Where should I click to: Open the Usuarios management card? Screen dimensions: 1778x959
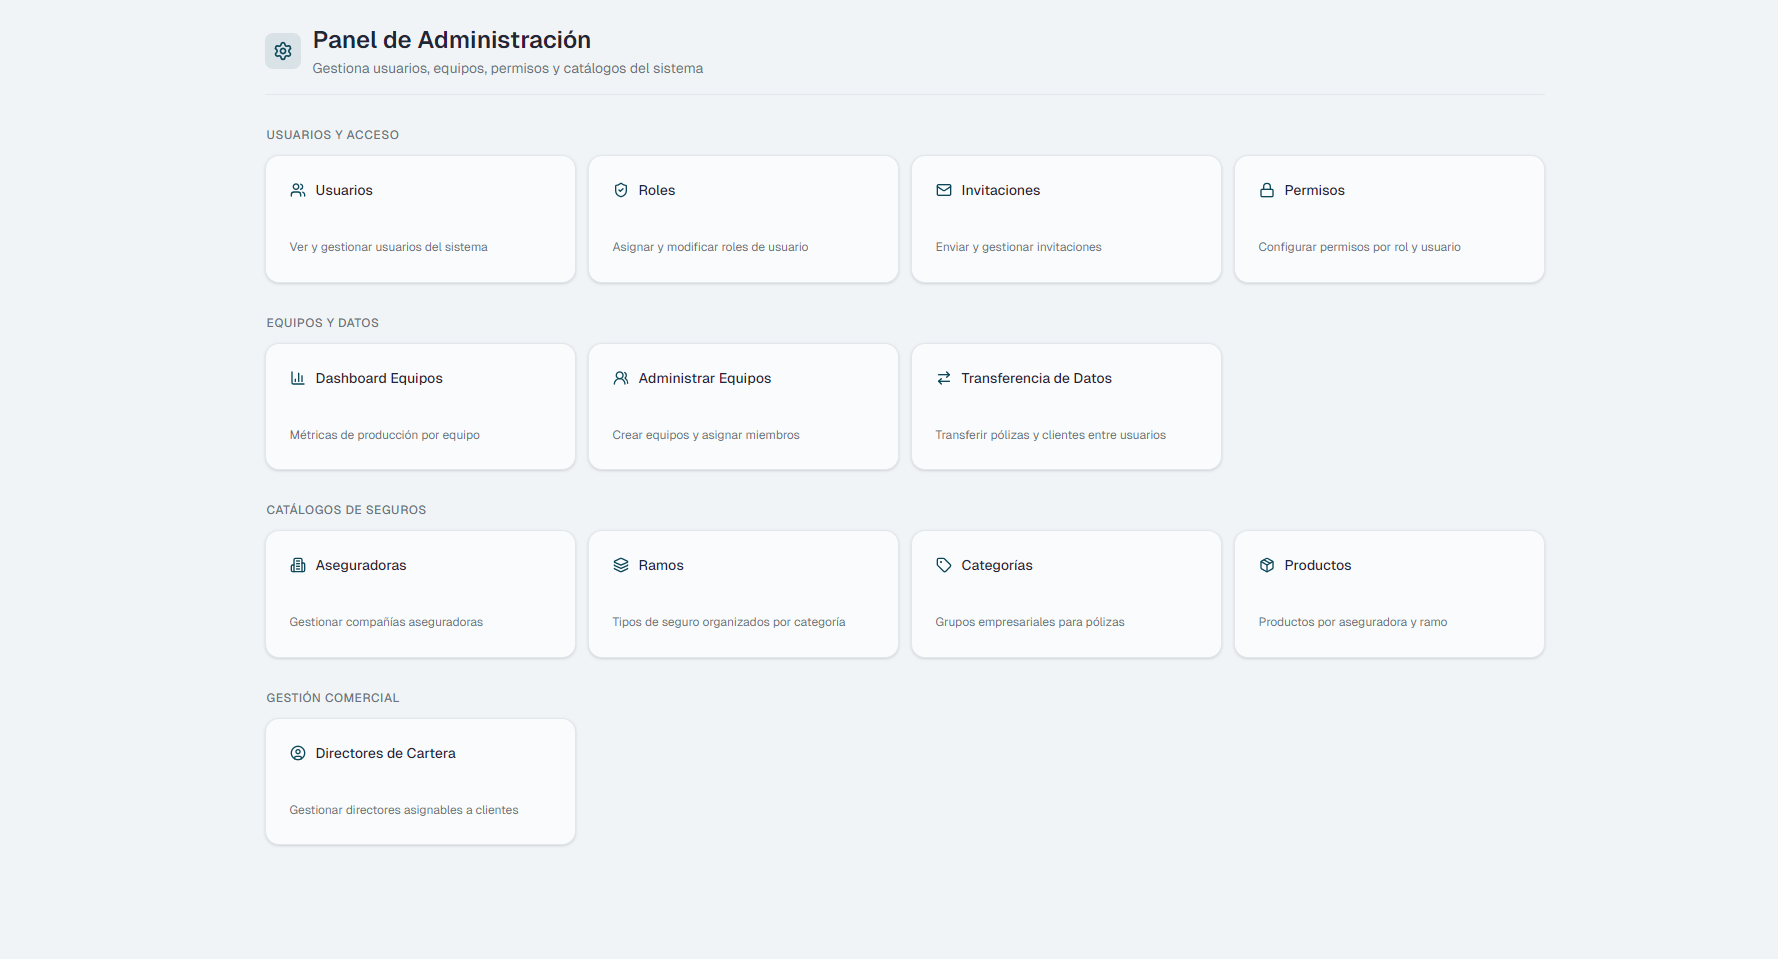tap(420, 218)
